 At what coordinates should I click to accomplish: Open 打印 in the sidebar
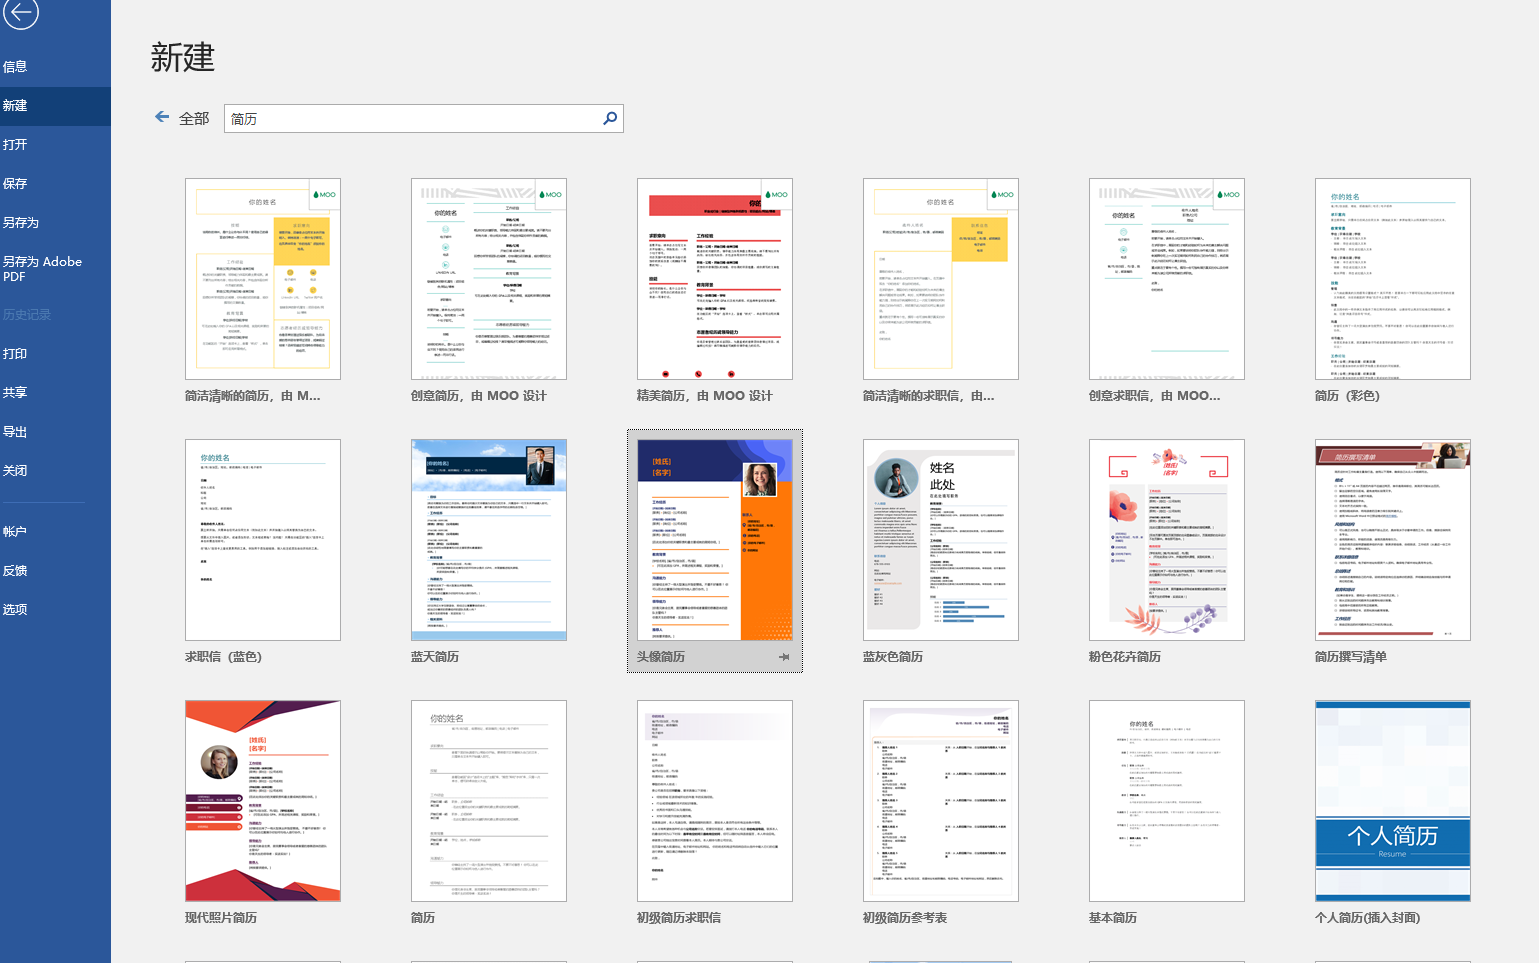55,353
